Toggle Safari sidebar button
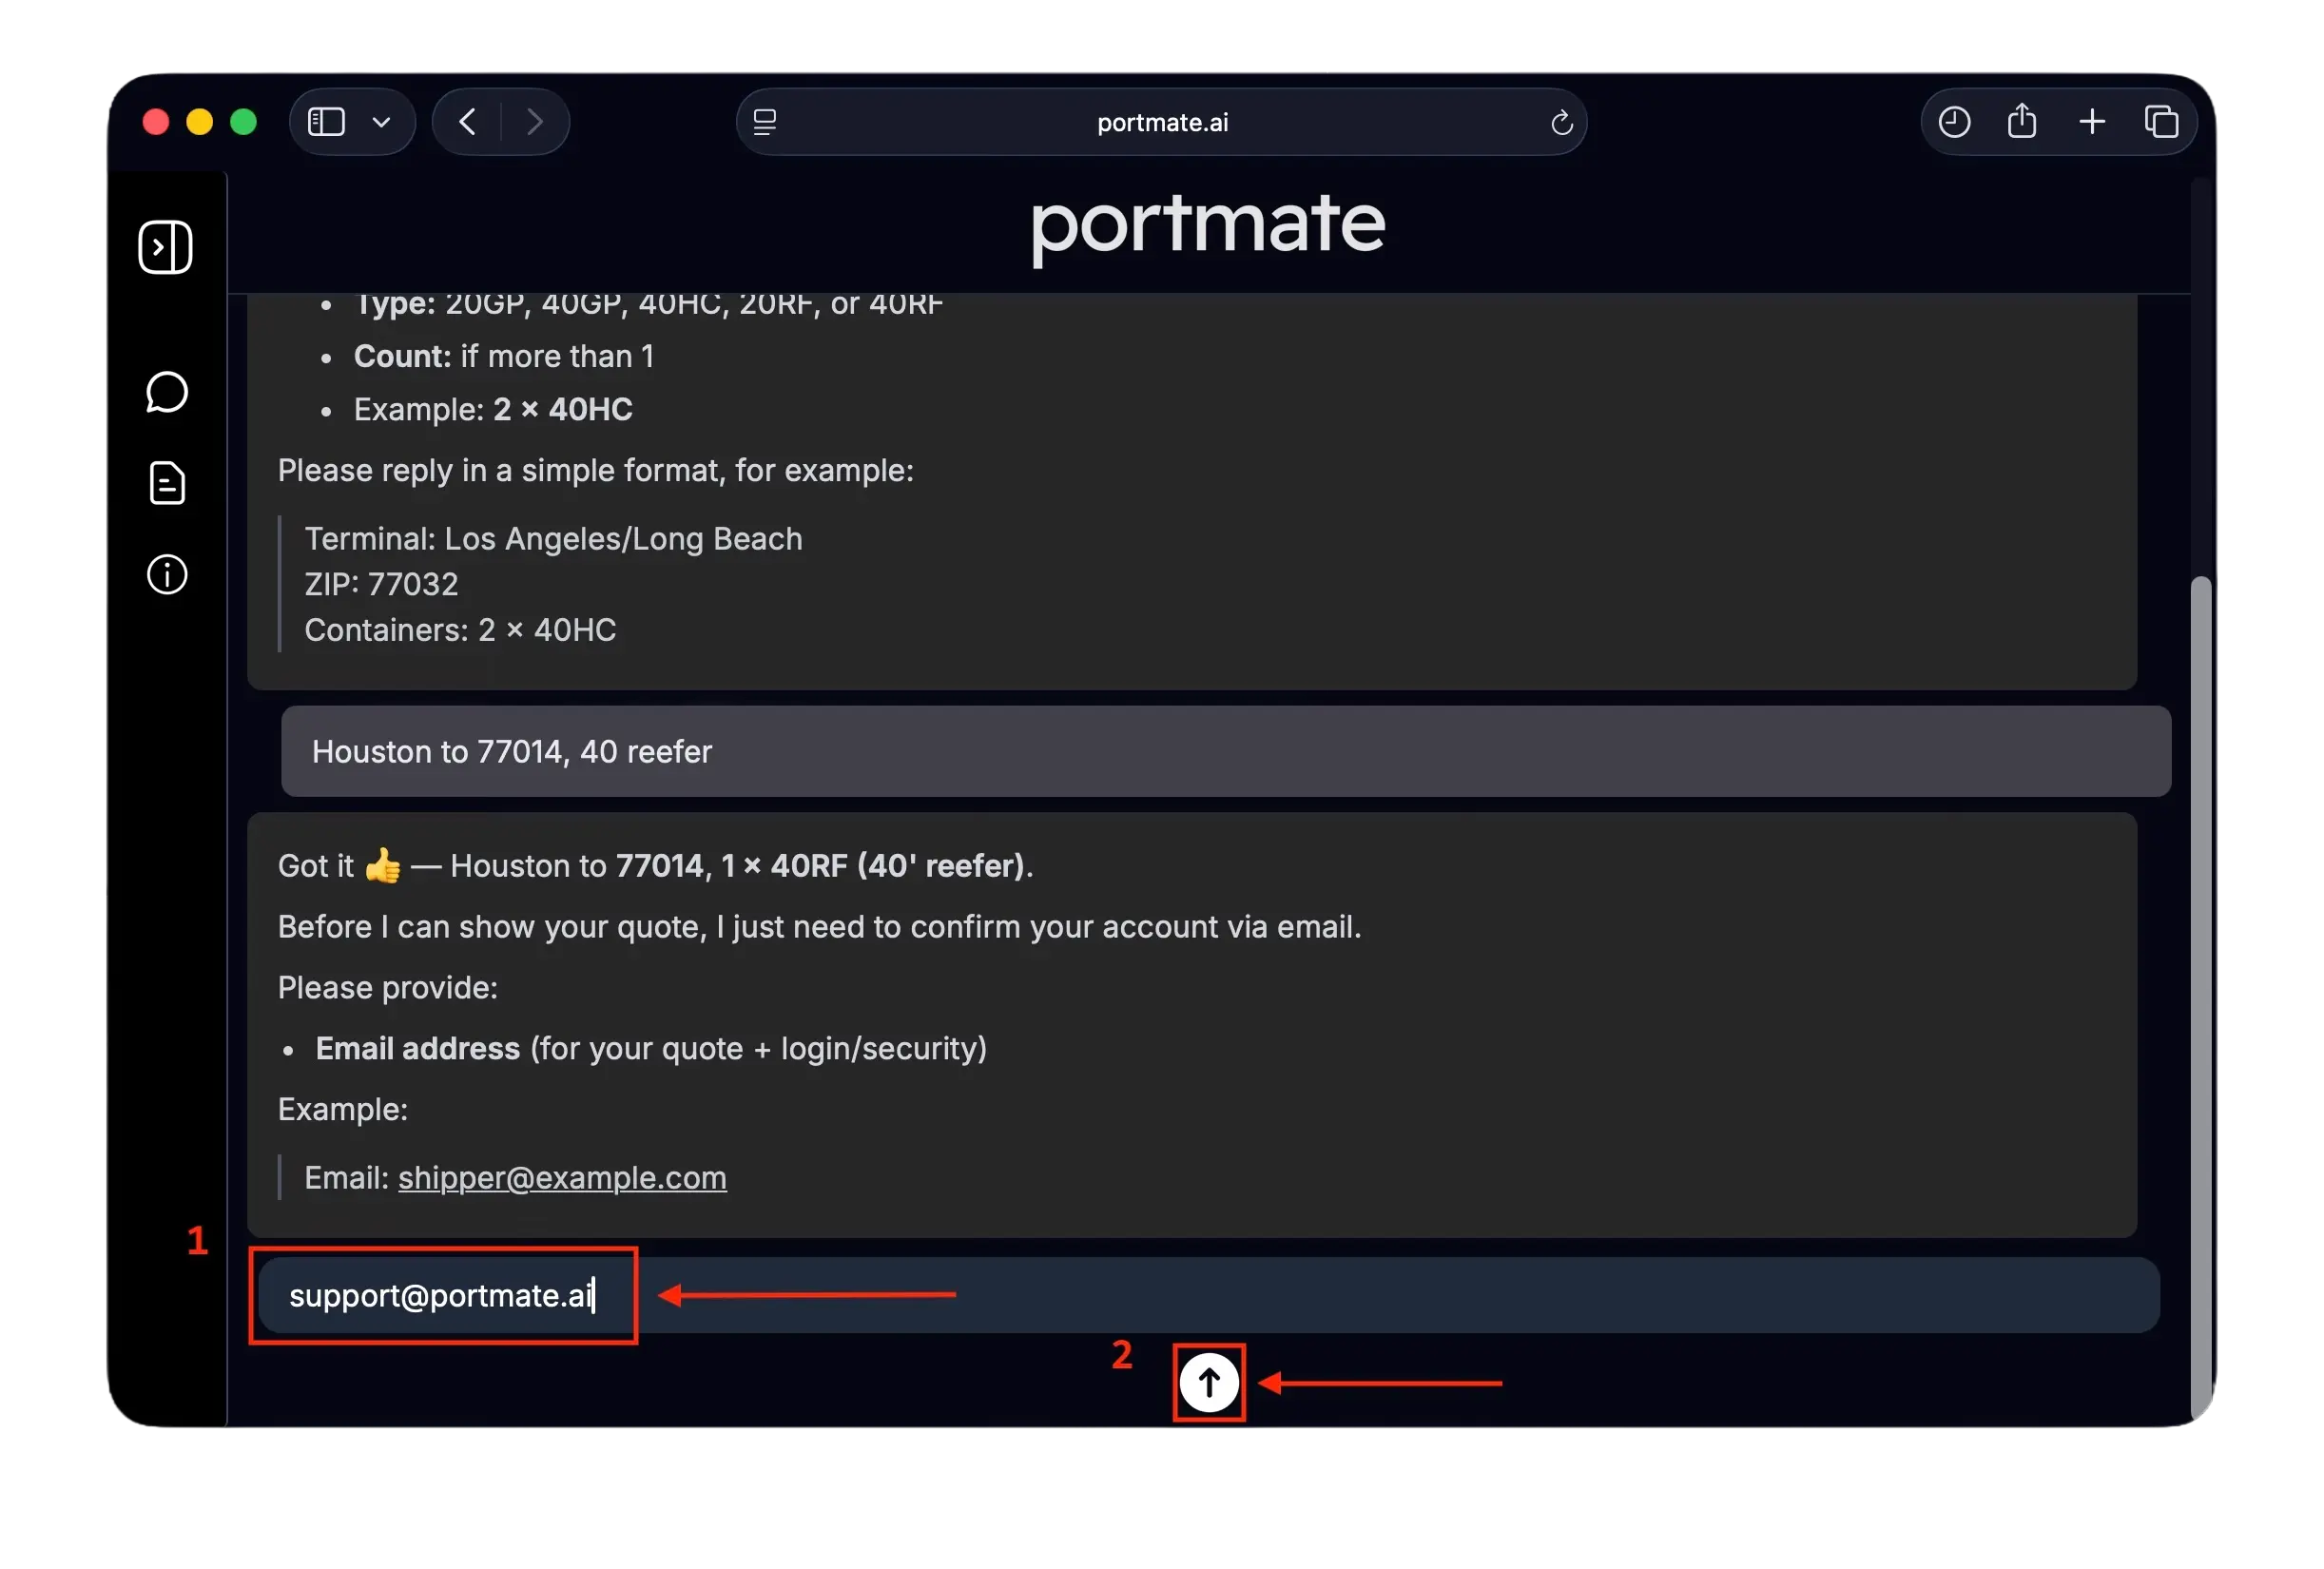This screenshot has width=2324, height=1569. click(326, 122)
